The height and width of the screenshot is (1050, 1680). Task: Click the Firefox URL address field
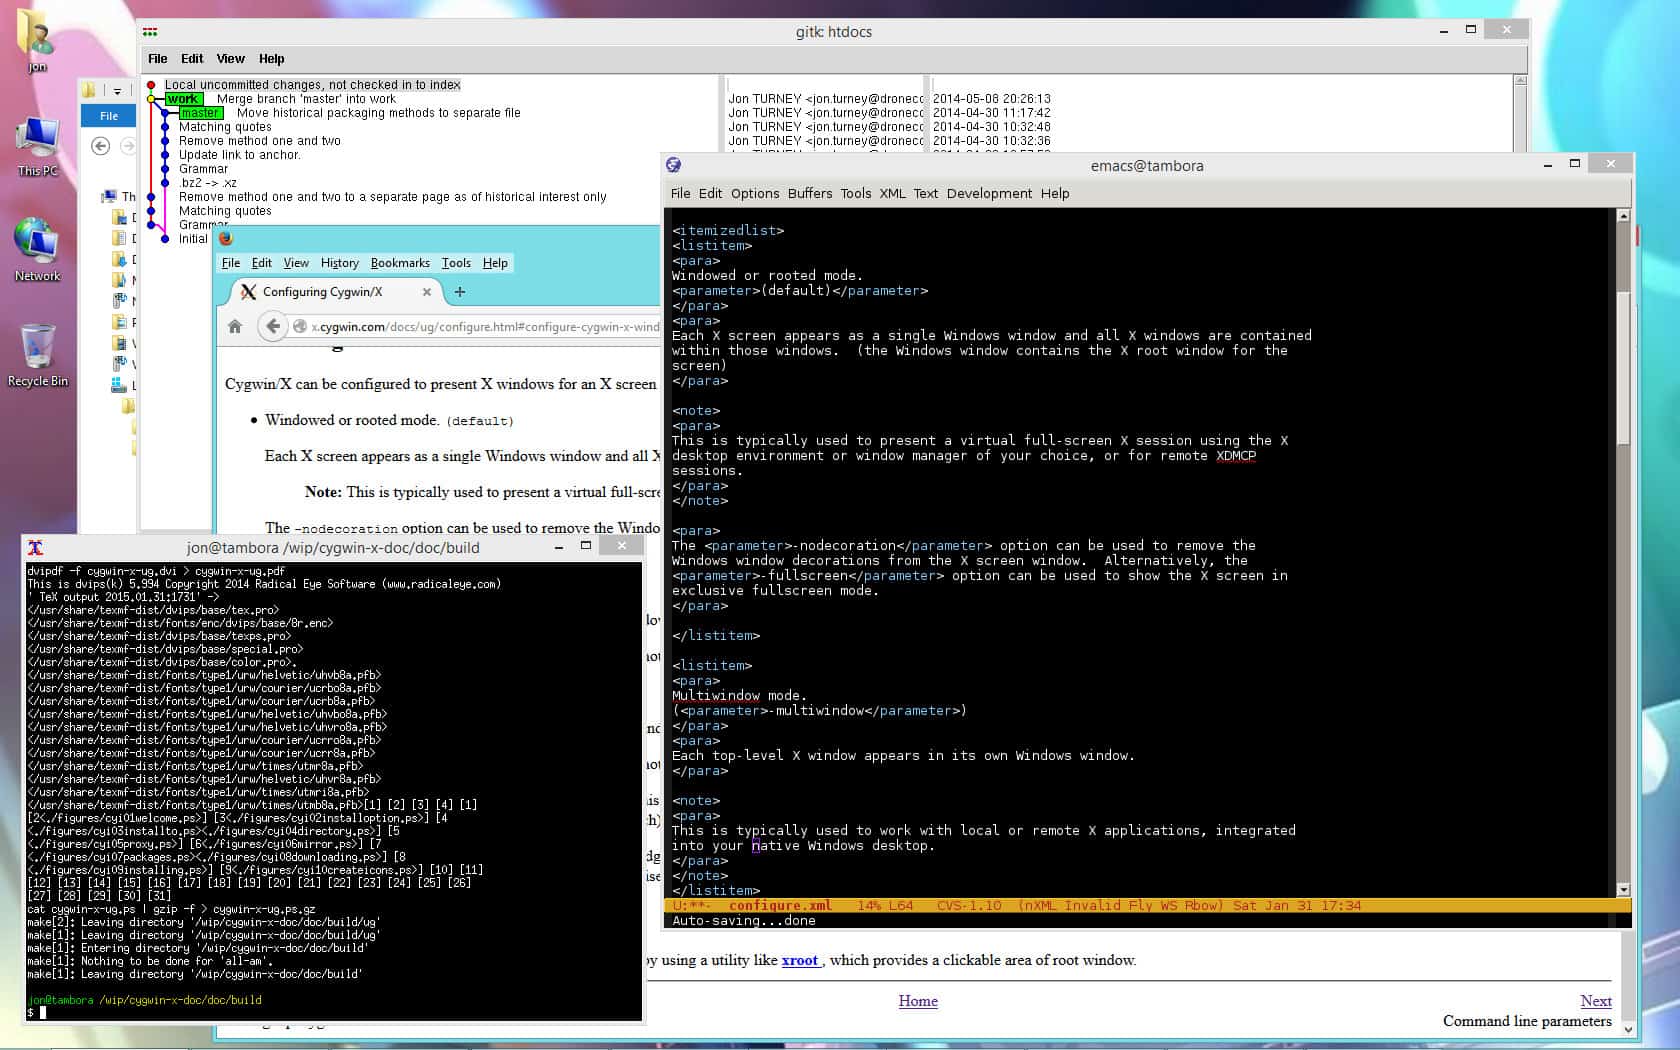485,326
